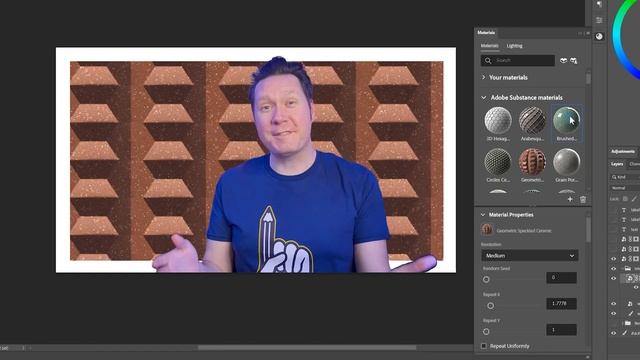Click the magnifier icon in material search

[x=488, y=60]
